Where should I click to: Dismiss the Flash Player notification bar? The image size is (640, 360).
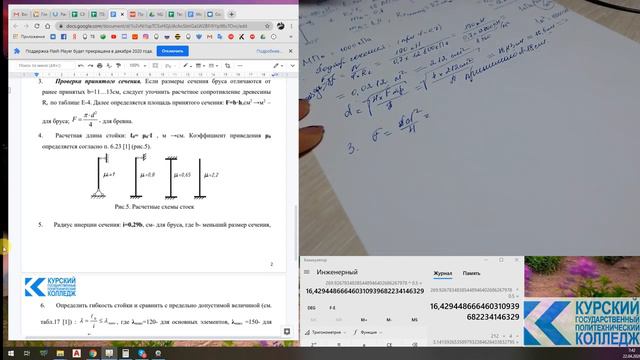pyautogui.click(x=291, y=51)
